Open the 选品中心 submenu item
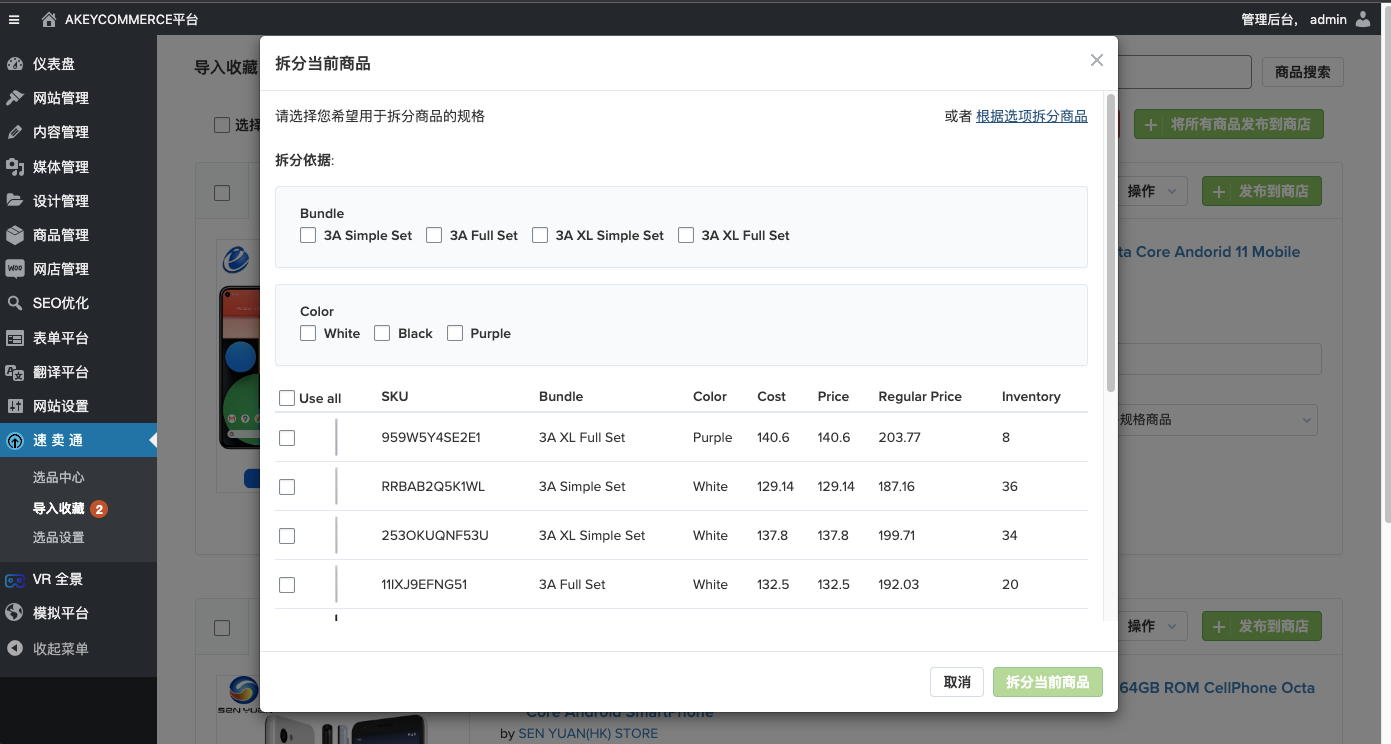 (x=58, y=478)
